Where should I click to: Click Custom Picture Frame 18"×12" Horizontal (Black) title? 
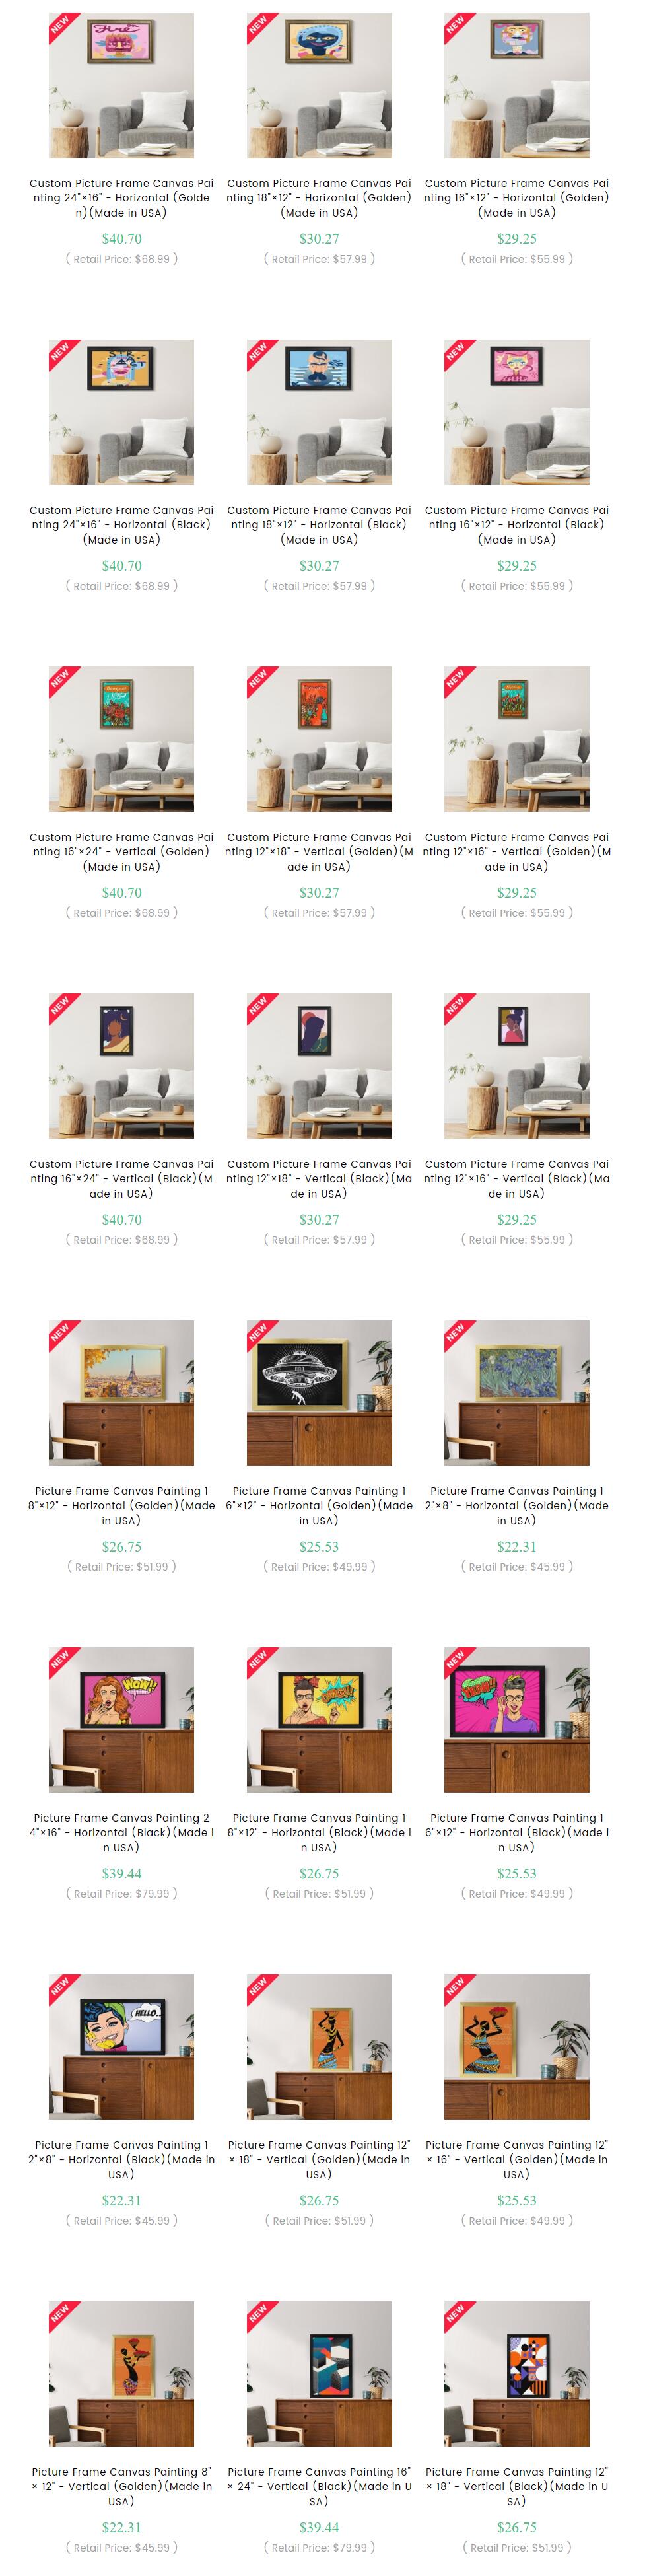319,525
